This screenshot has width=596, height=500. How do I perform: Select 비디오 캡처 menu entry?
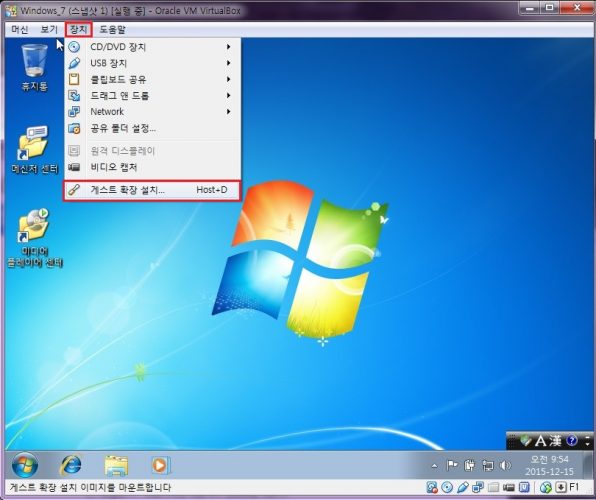tap(152, 167)
